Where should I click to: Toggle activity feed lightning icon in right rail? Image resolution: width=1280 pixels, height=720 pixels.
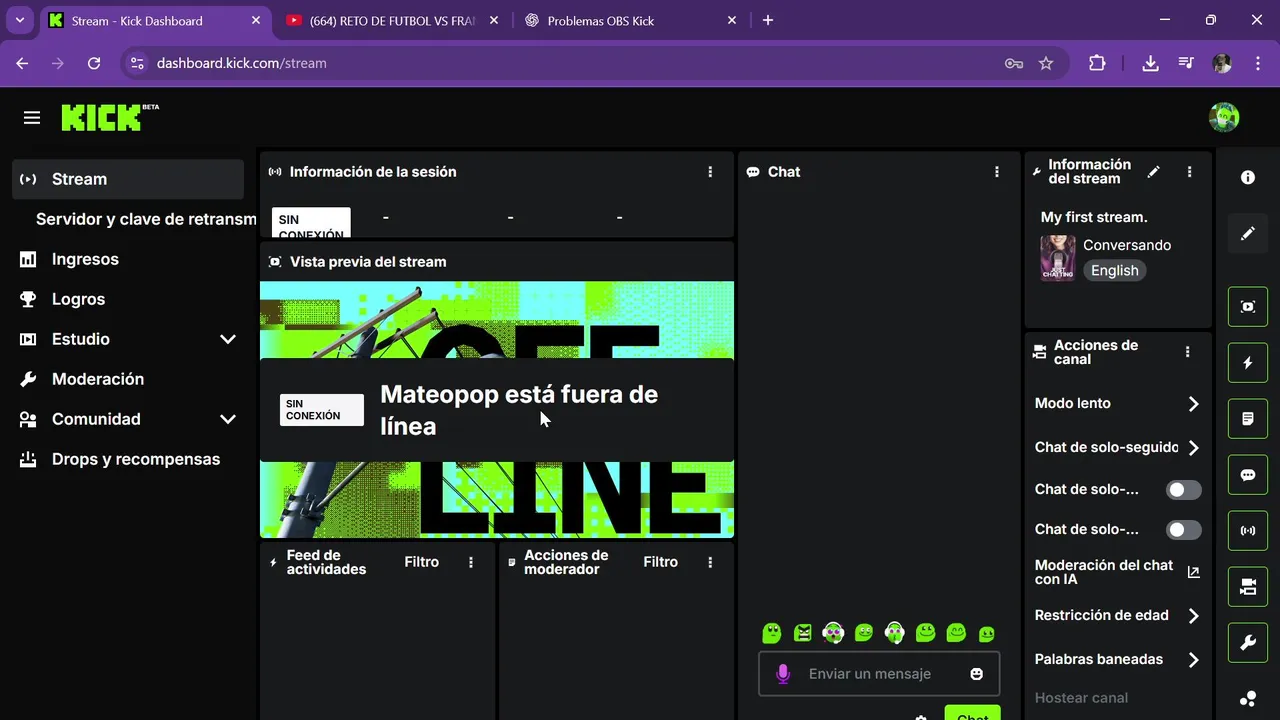[1248, 363]
